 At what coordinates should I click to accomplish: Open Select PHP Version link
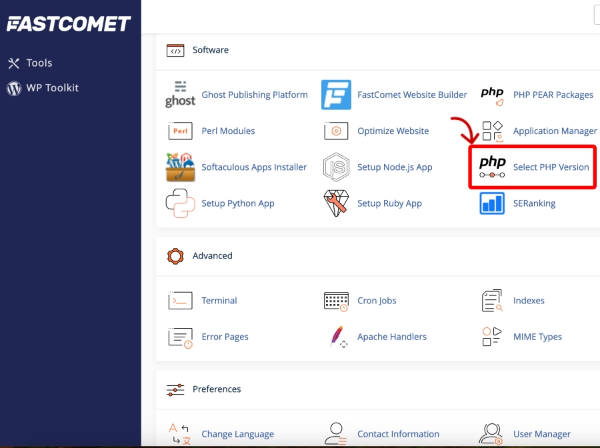pyautogui.click(x=551, y=167)
